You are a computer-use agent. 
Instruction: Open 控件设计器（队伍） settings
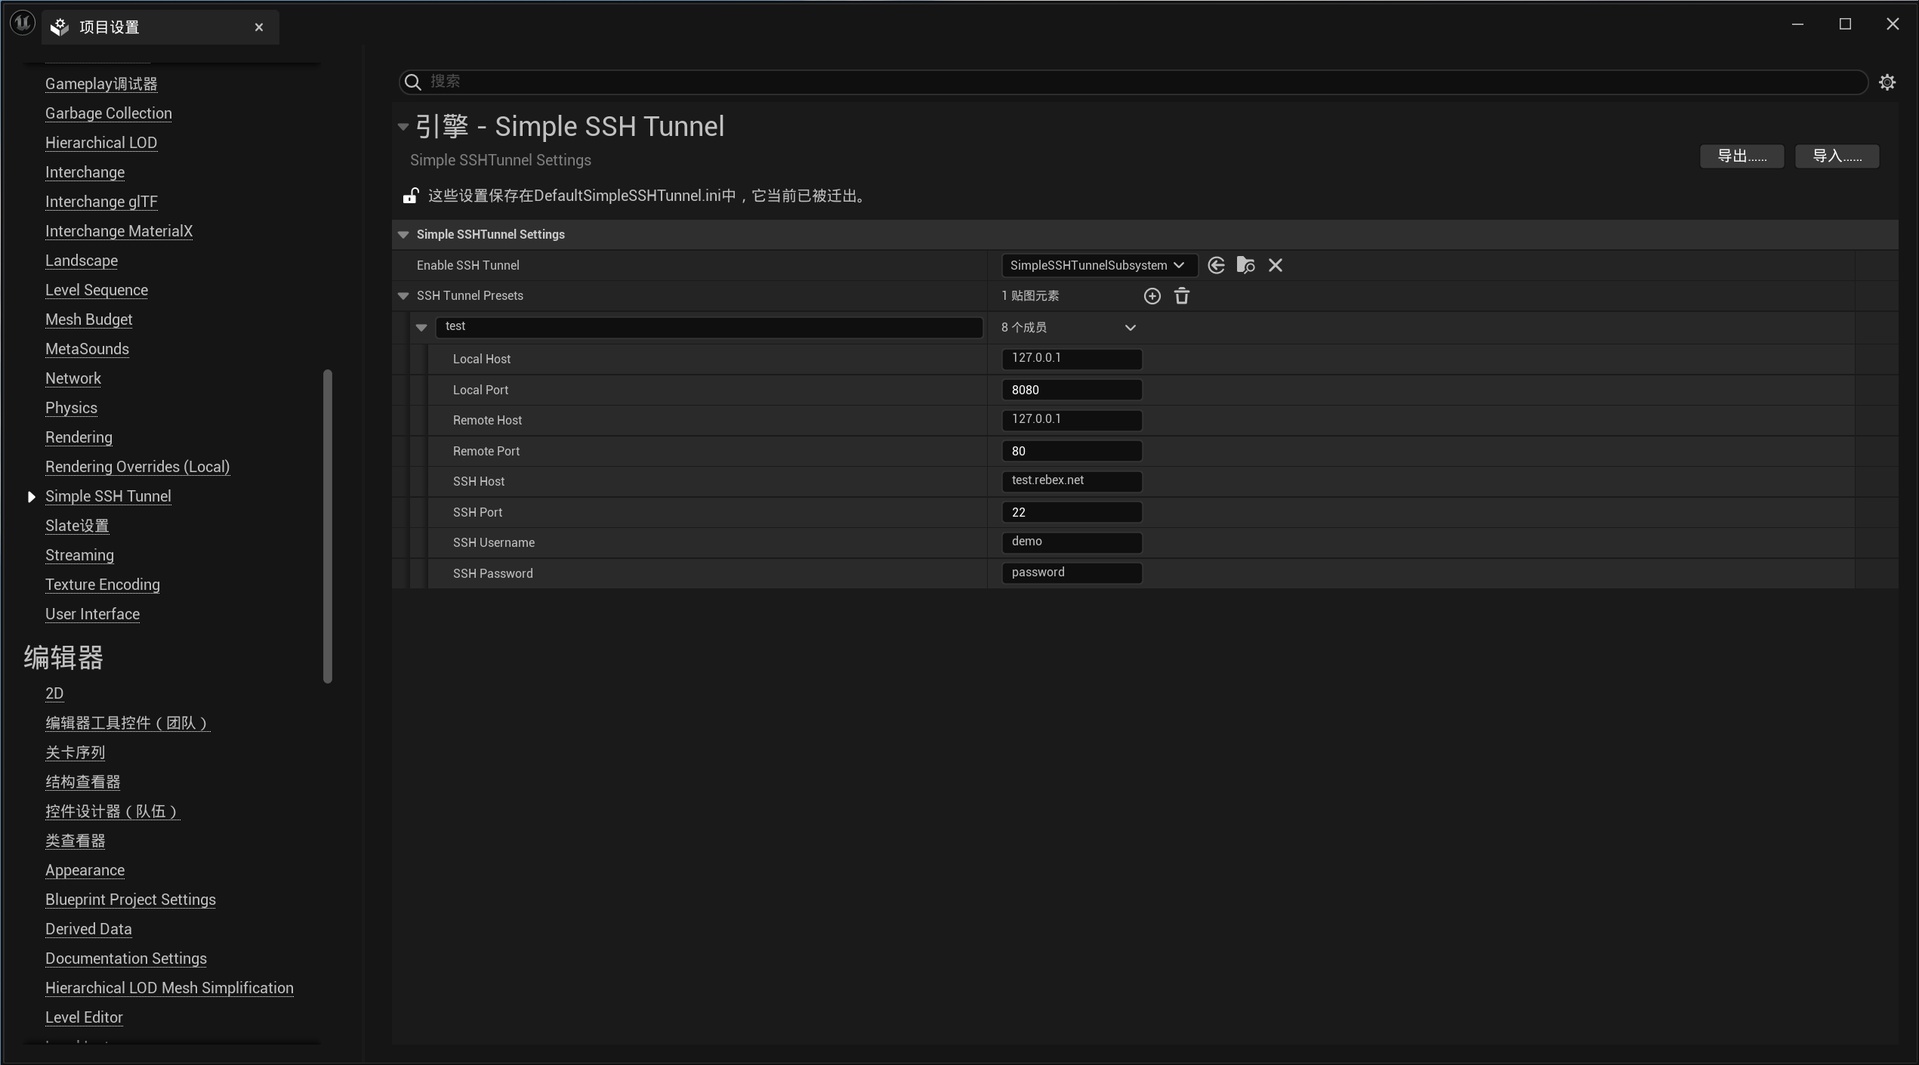click(x=112, y=812)
